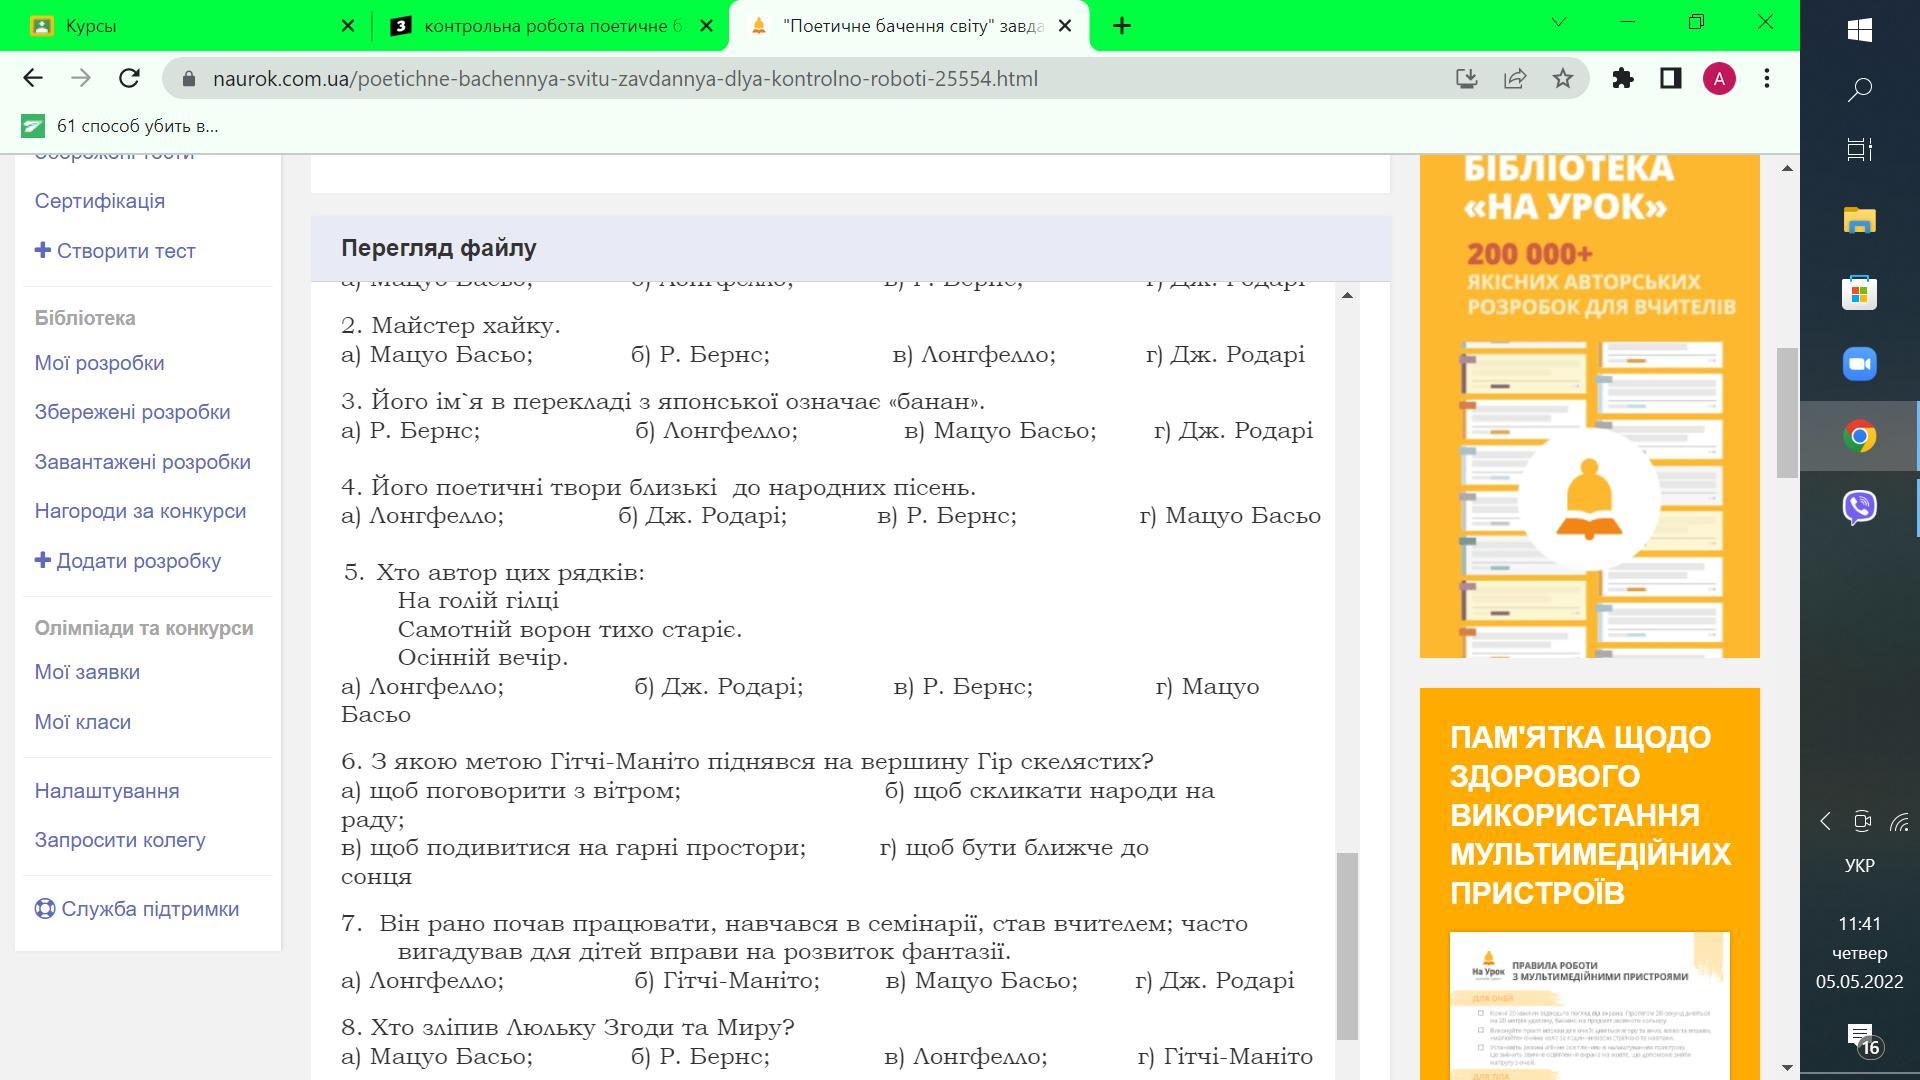
Task: Click the share page icon in address bar
Action: point(1515,78)
